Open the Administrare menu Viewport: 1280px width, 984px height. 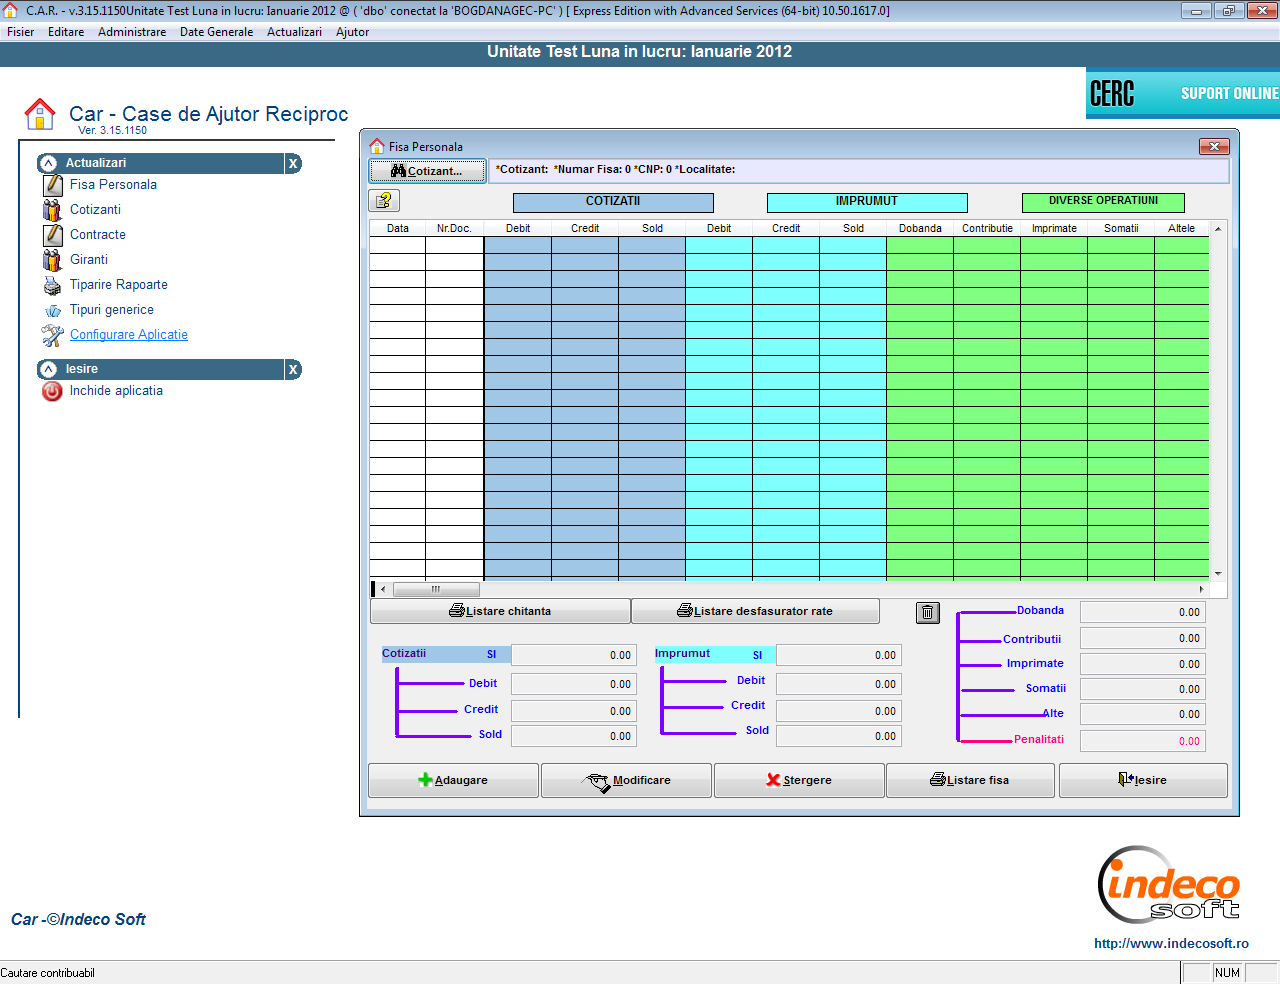point(132,32)
